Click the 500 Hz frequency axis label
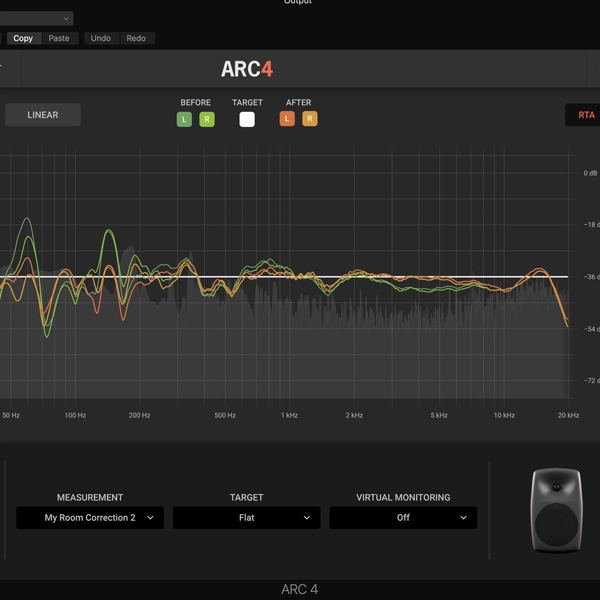 coord(225,415)
